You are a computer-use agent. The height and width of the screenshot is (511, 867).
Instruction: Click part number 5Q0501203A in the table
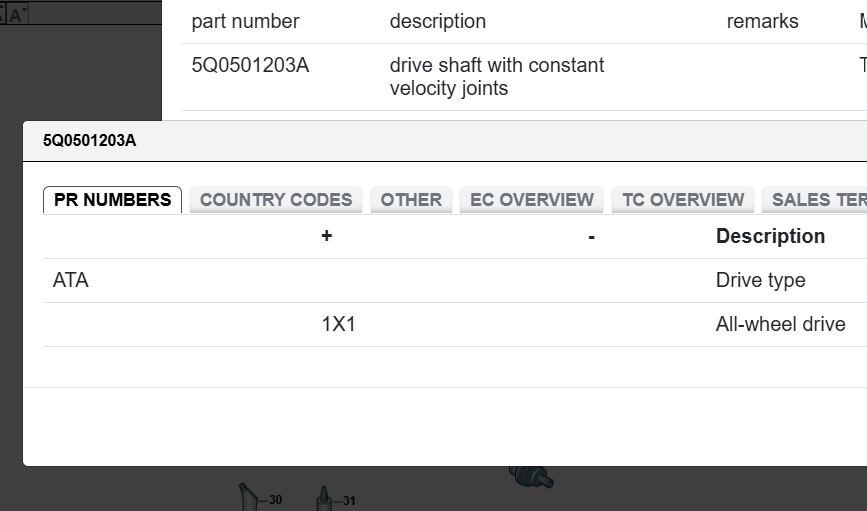(250, 66)
